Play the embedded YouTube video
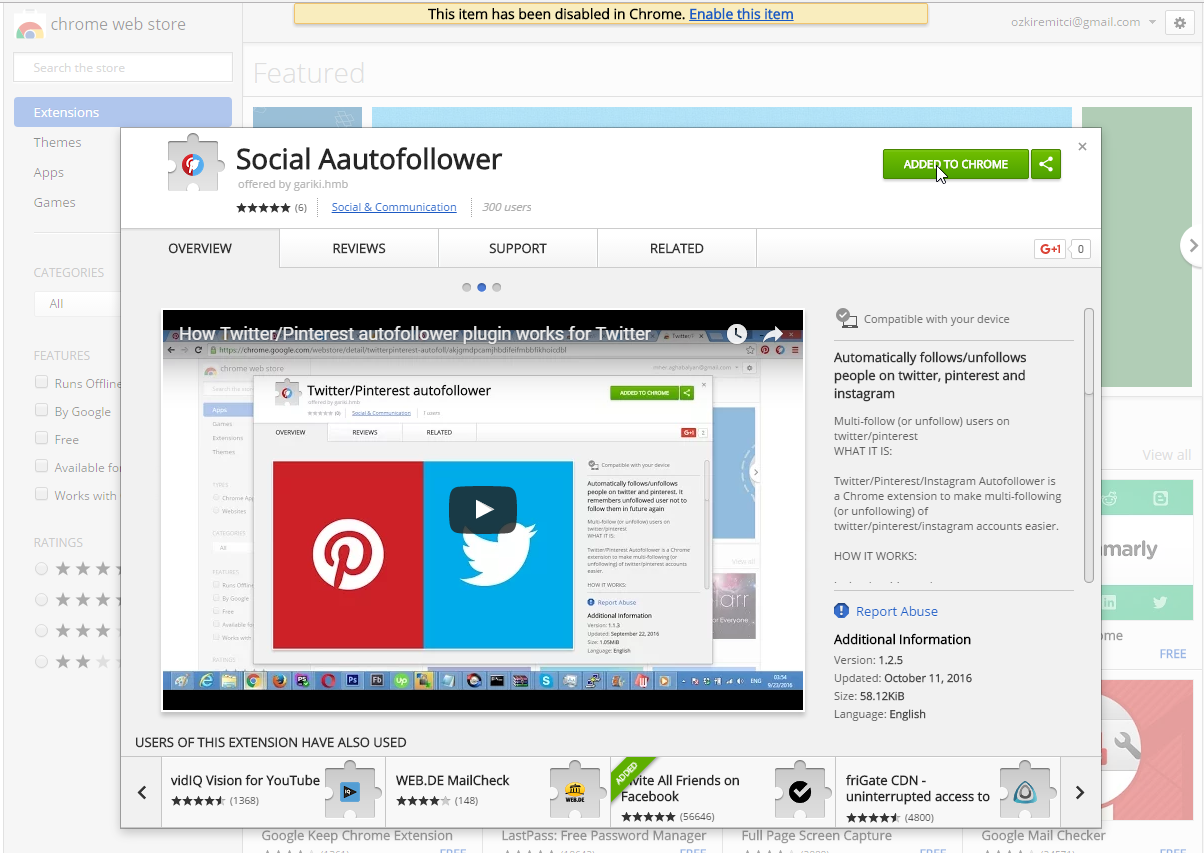This screenshot has width=1204, height=853. click(483, 509)
